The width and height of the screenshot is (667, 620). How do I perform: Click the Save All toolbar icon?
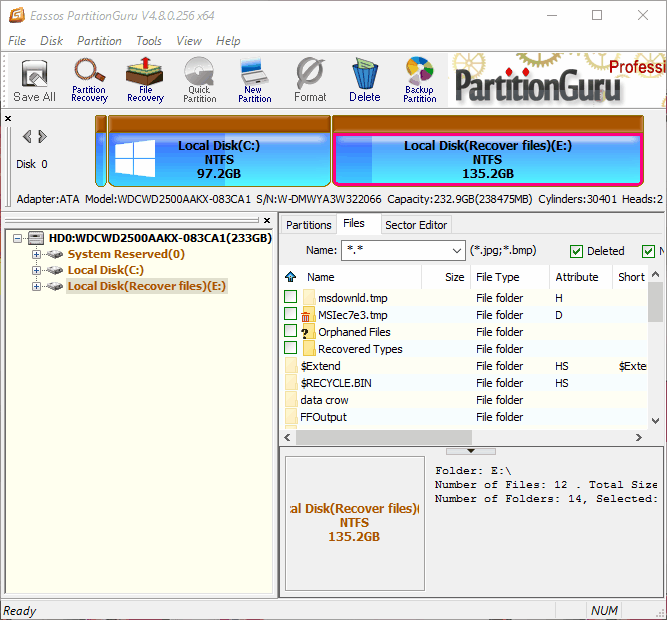point(34,80)
